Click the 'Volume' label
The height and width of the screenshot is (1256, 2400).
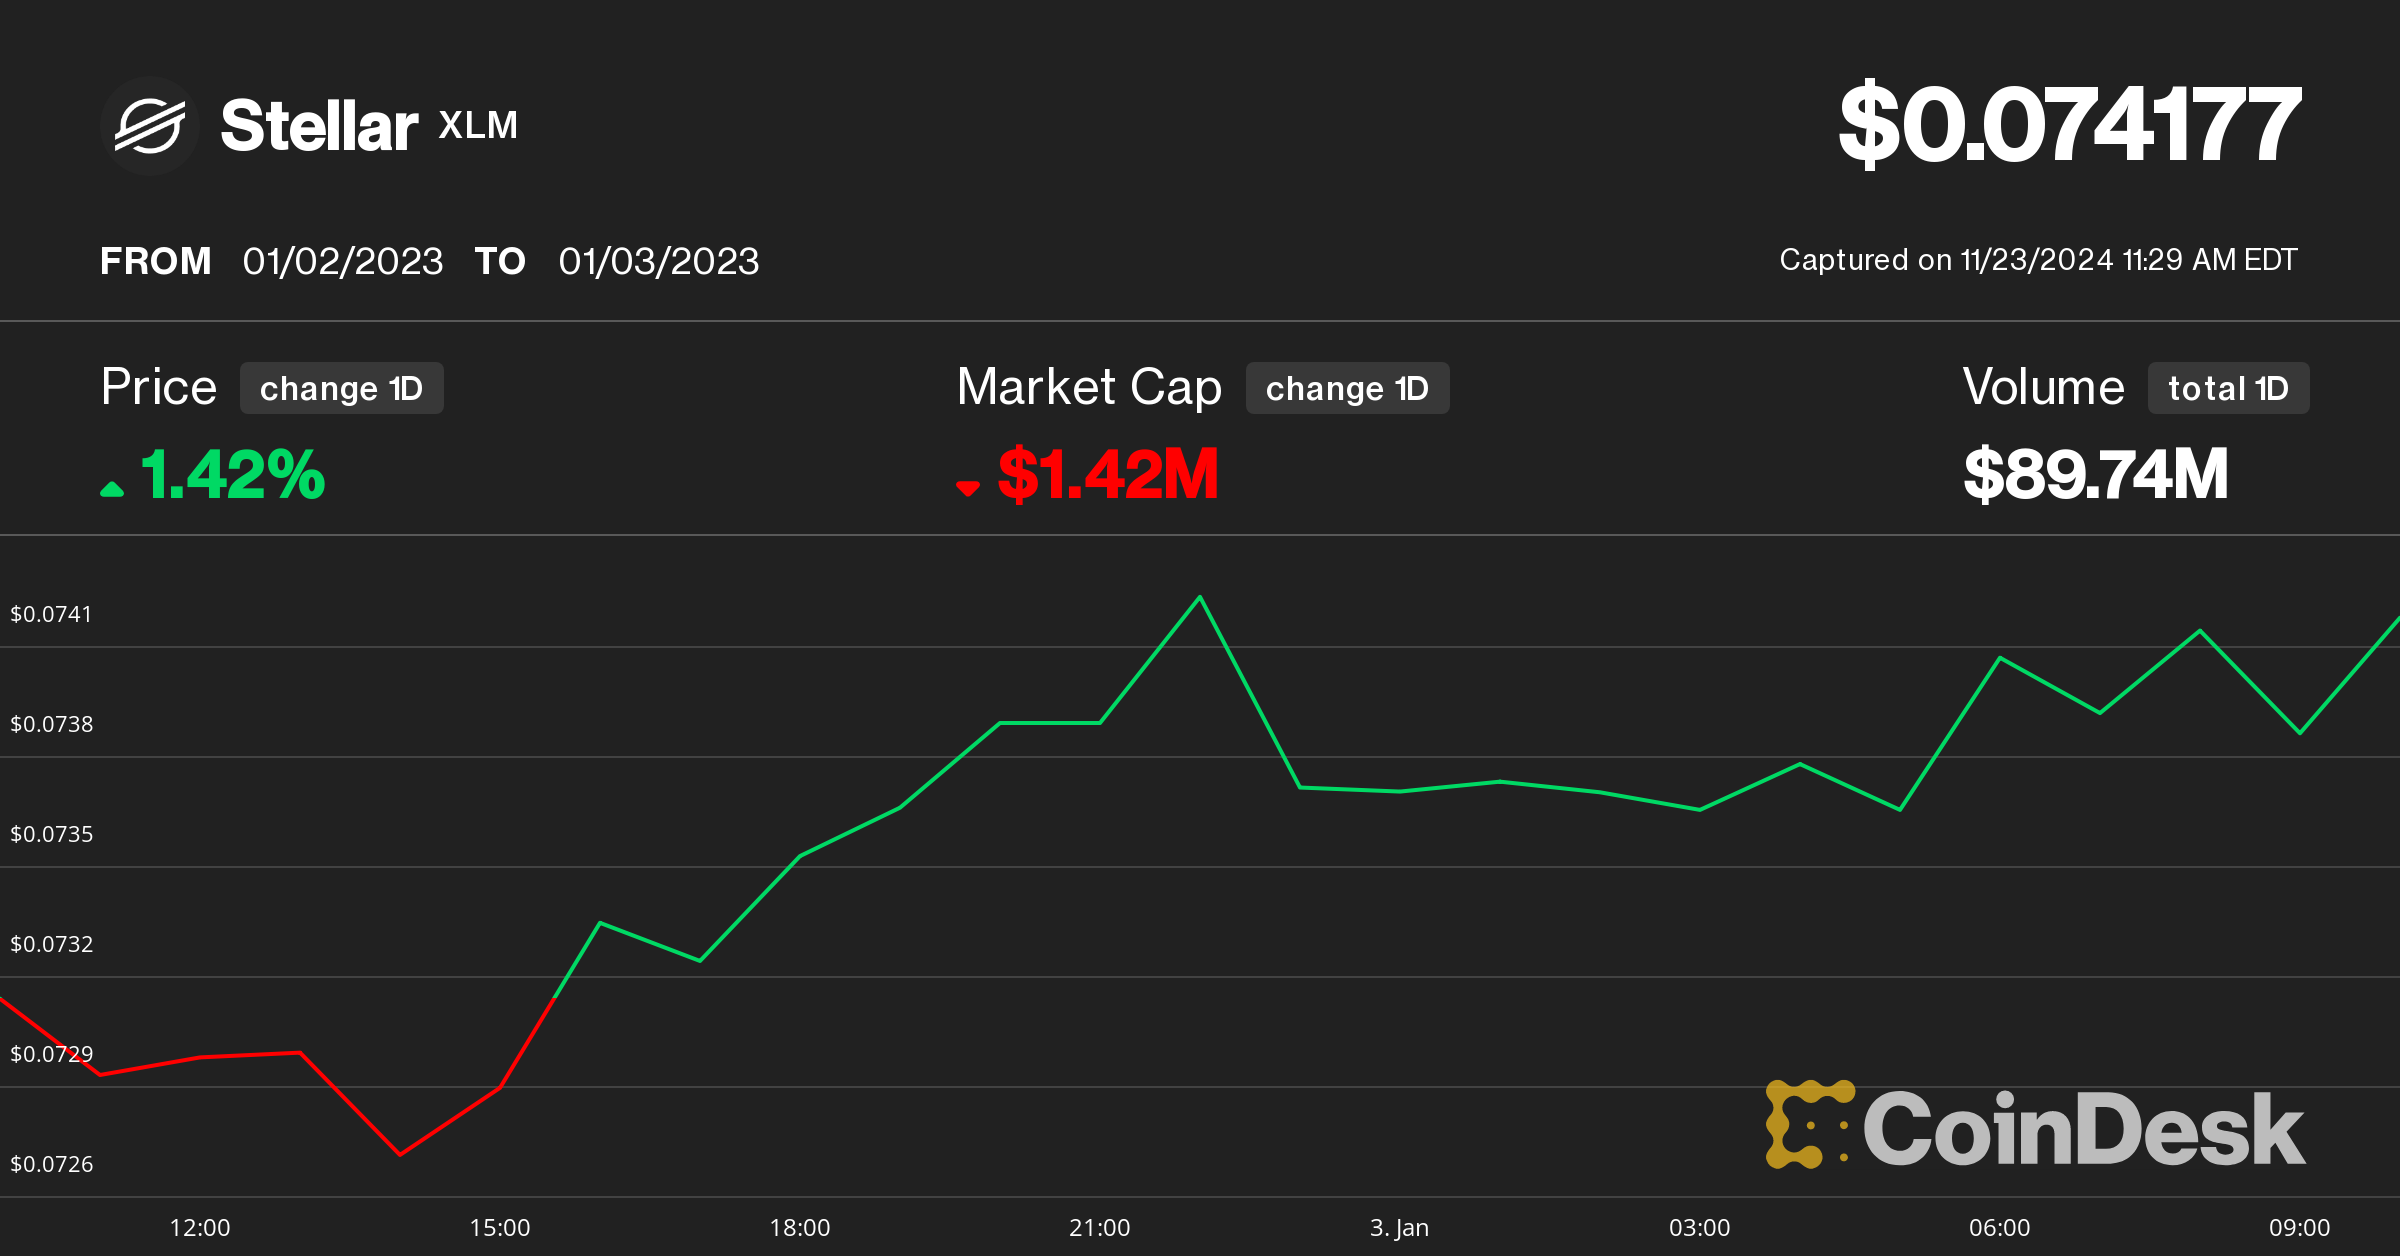[2043, 387]
